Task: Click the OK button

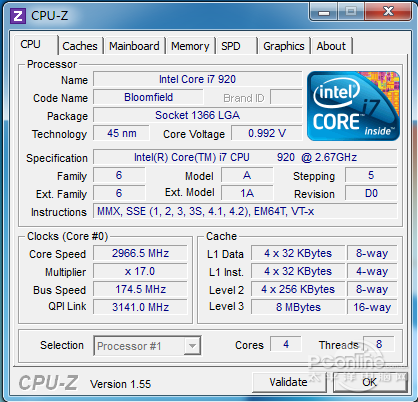Action: [x=370, y=382]
